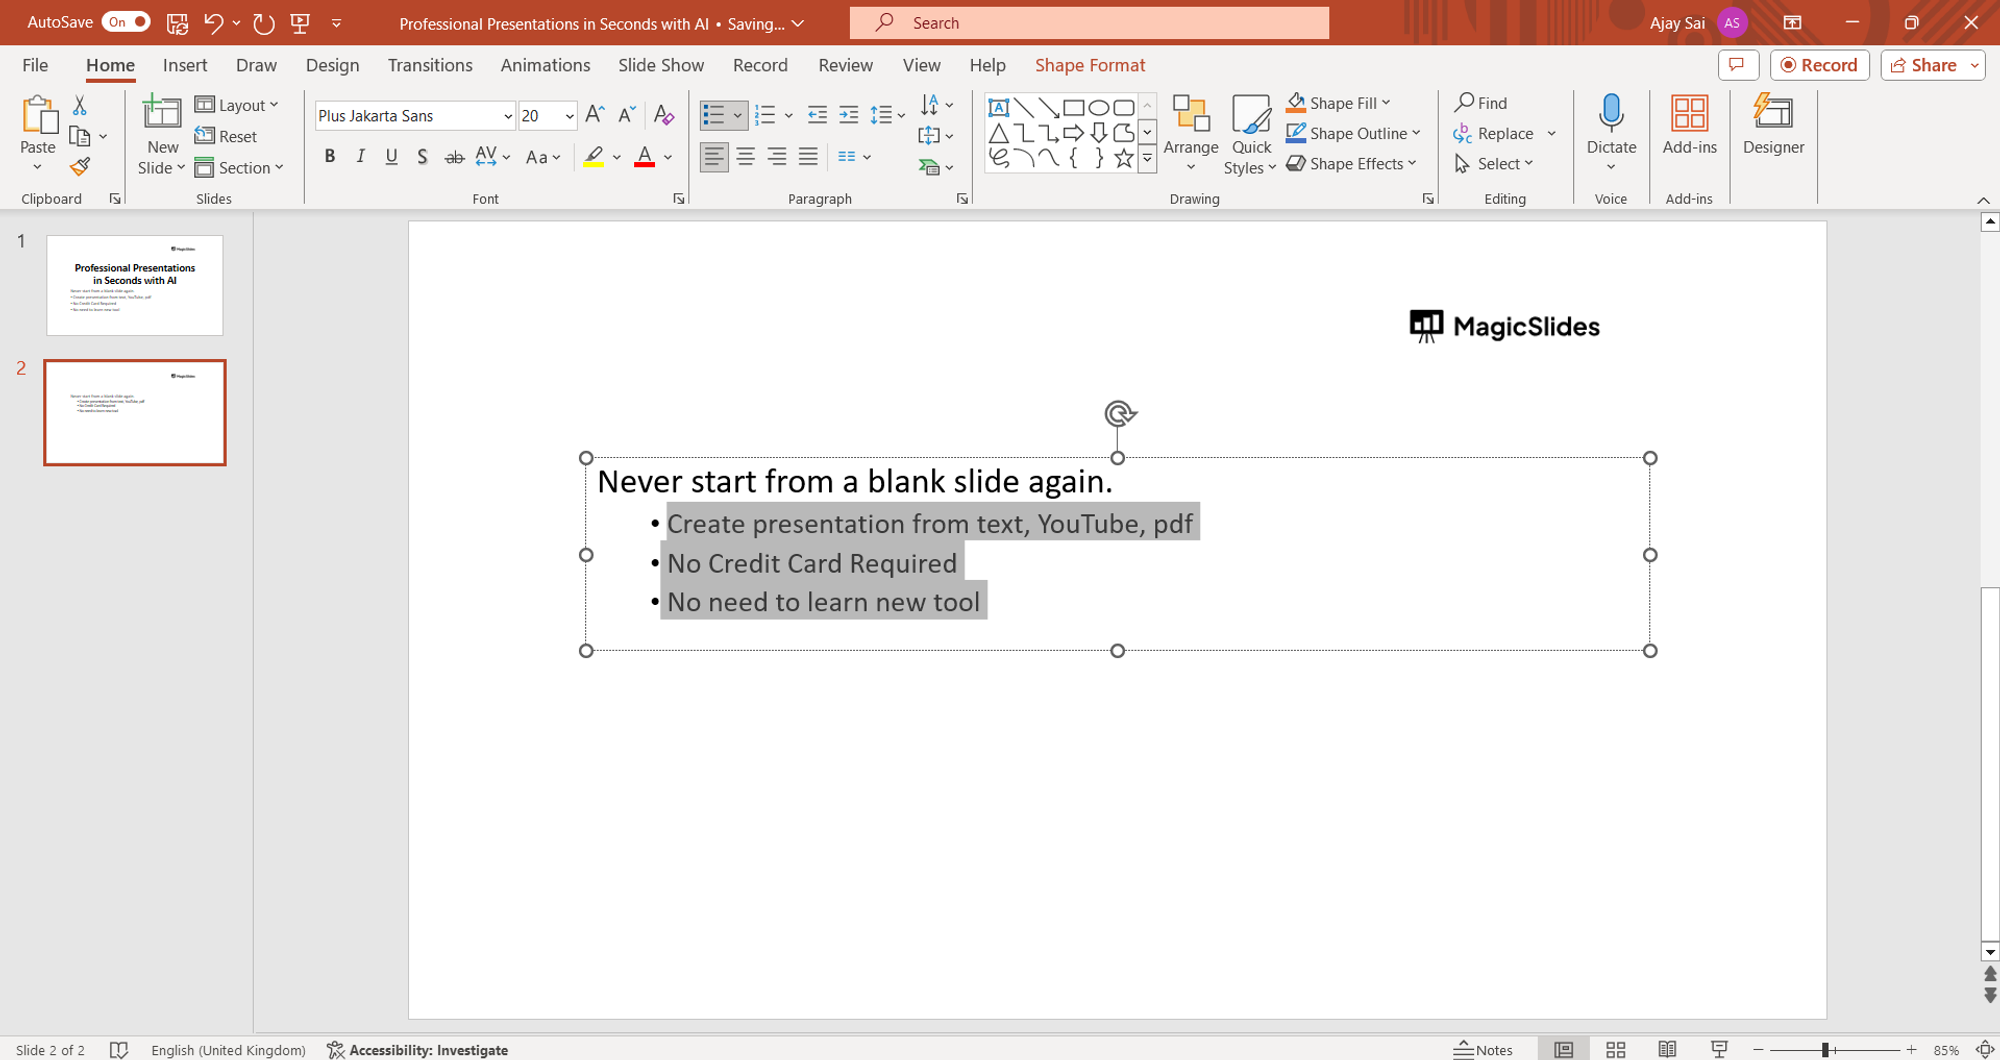The width and height of the screenshot is (2000, 1060).
Task: Click the Arrange button
Action: tap(1191, 133)
